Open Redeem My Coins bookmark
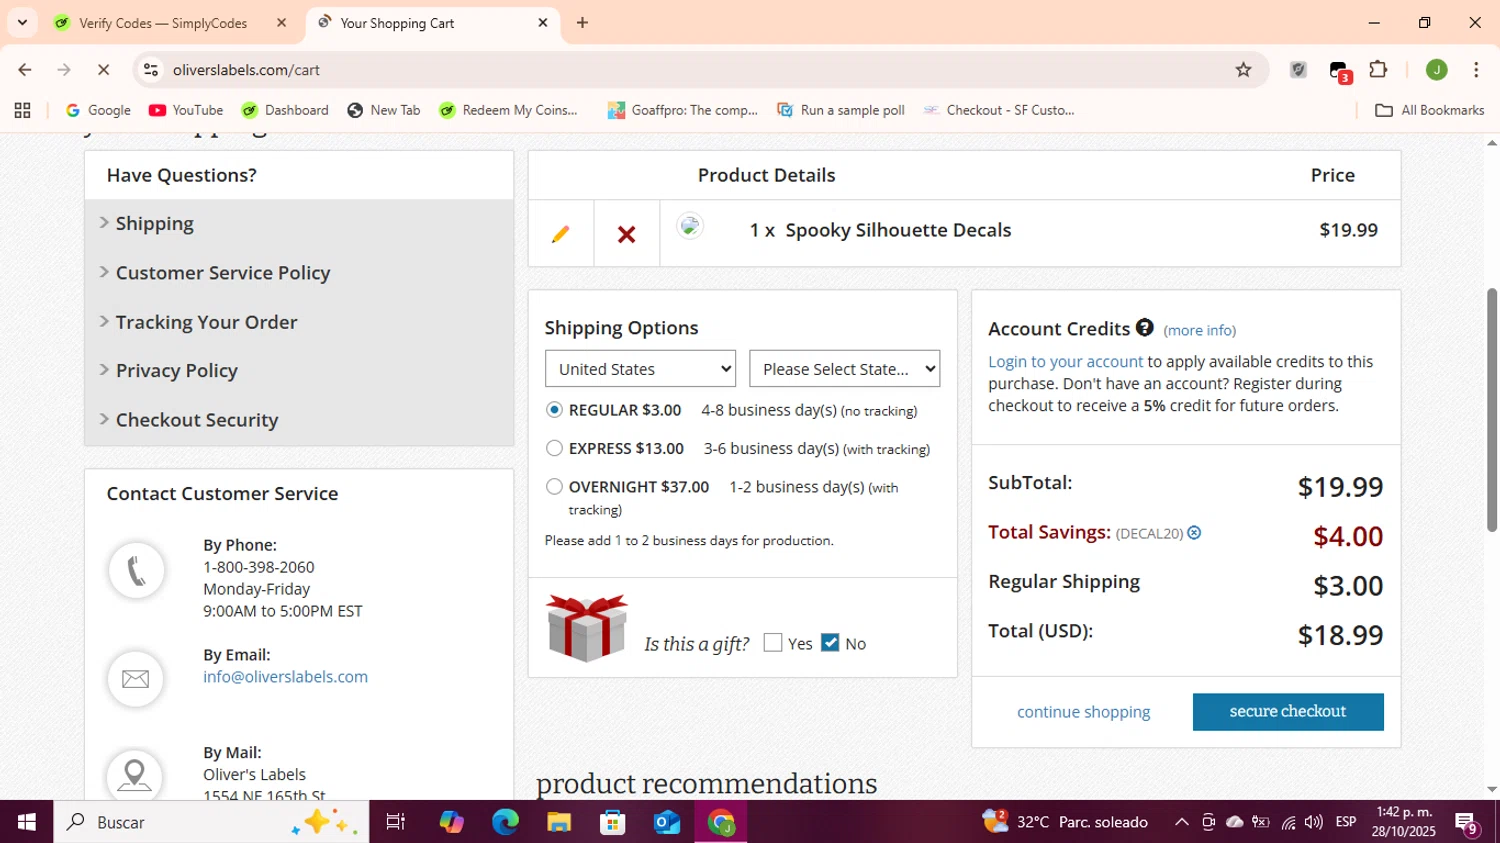1500x843 pixels. coord(509,110)
